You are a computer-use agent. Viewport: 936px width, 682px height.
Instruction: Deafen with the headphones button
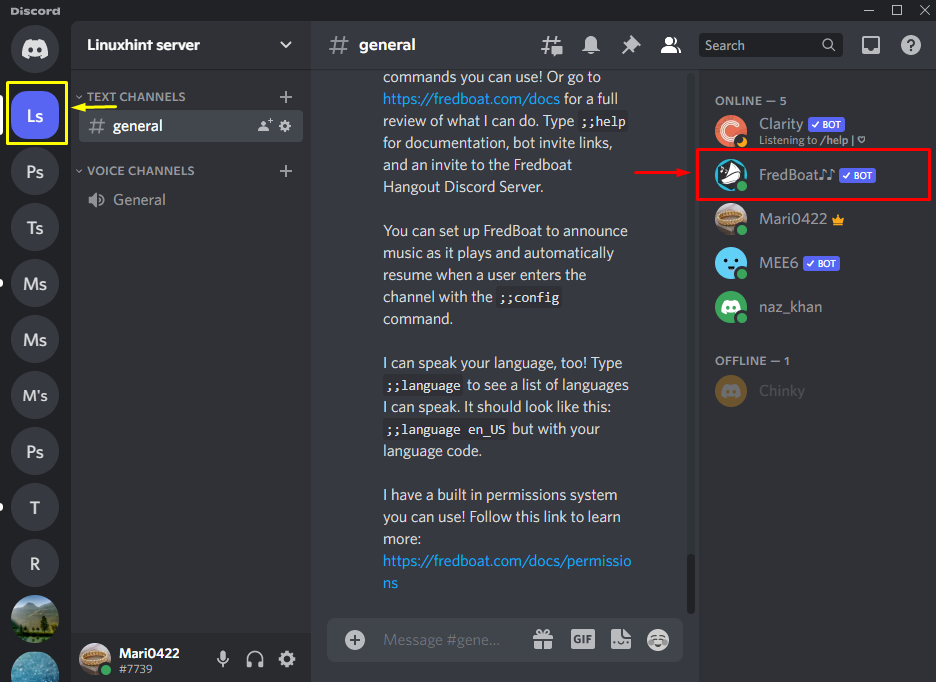coord(255,659)
